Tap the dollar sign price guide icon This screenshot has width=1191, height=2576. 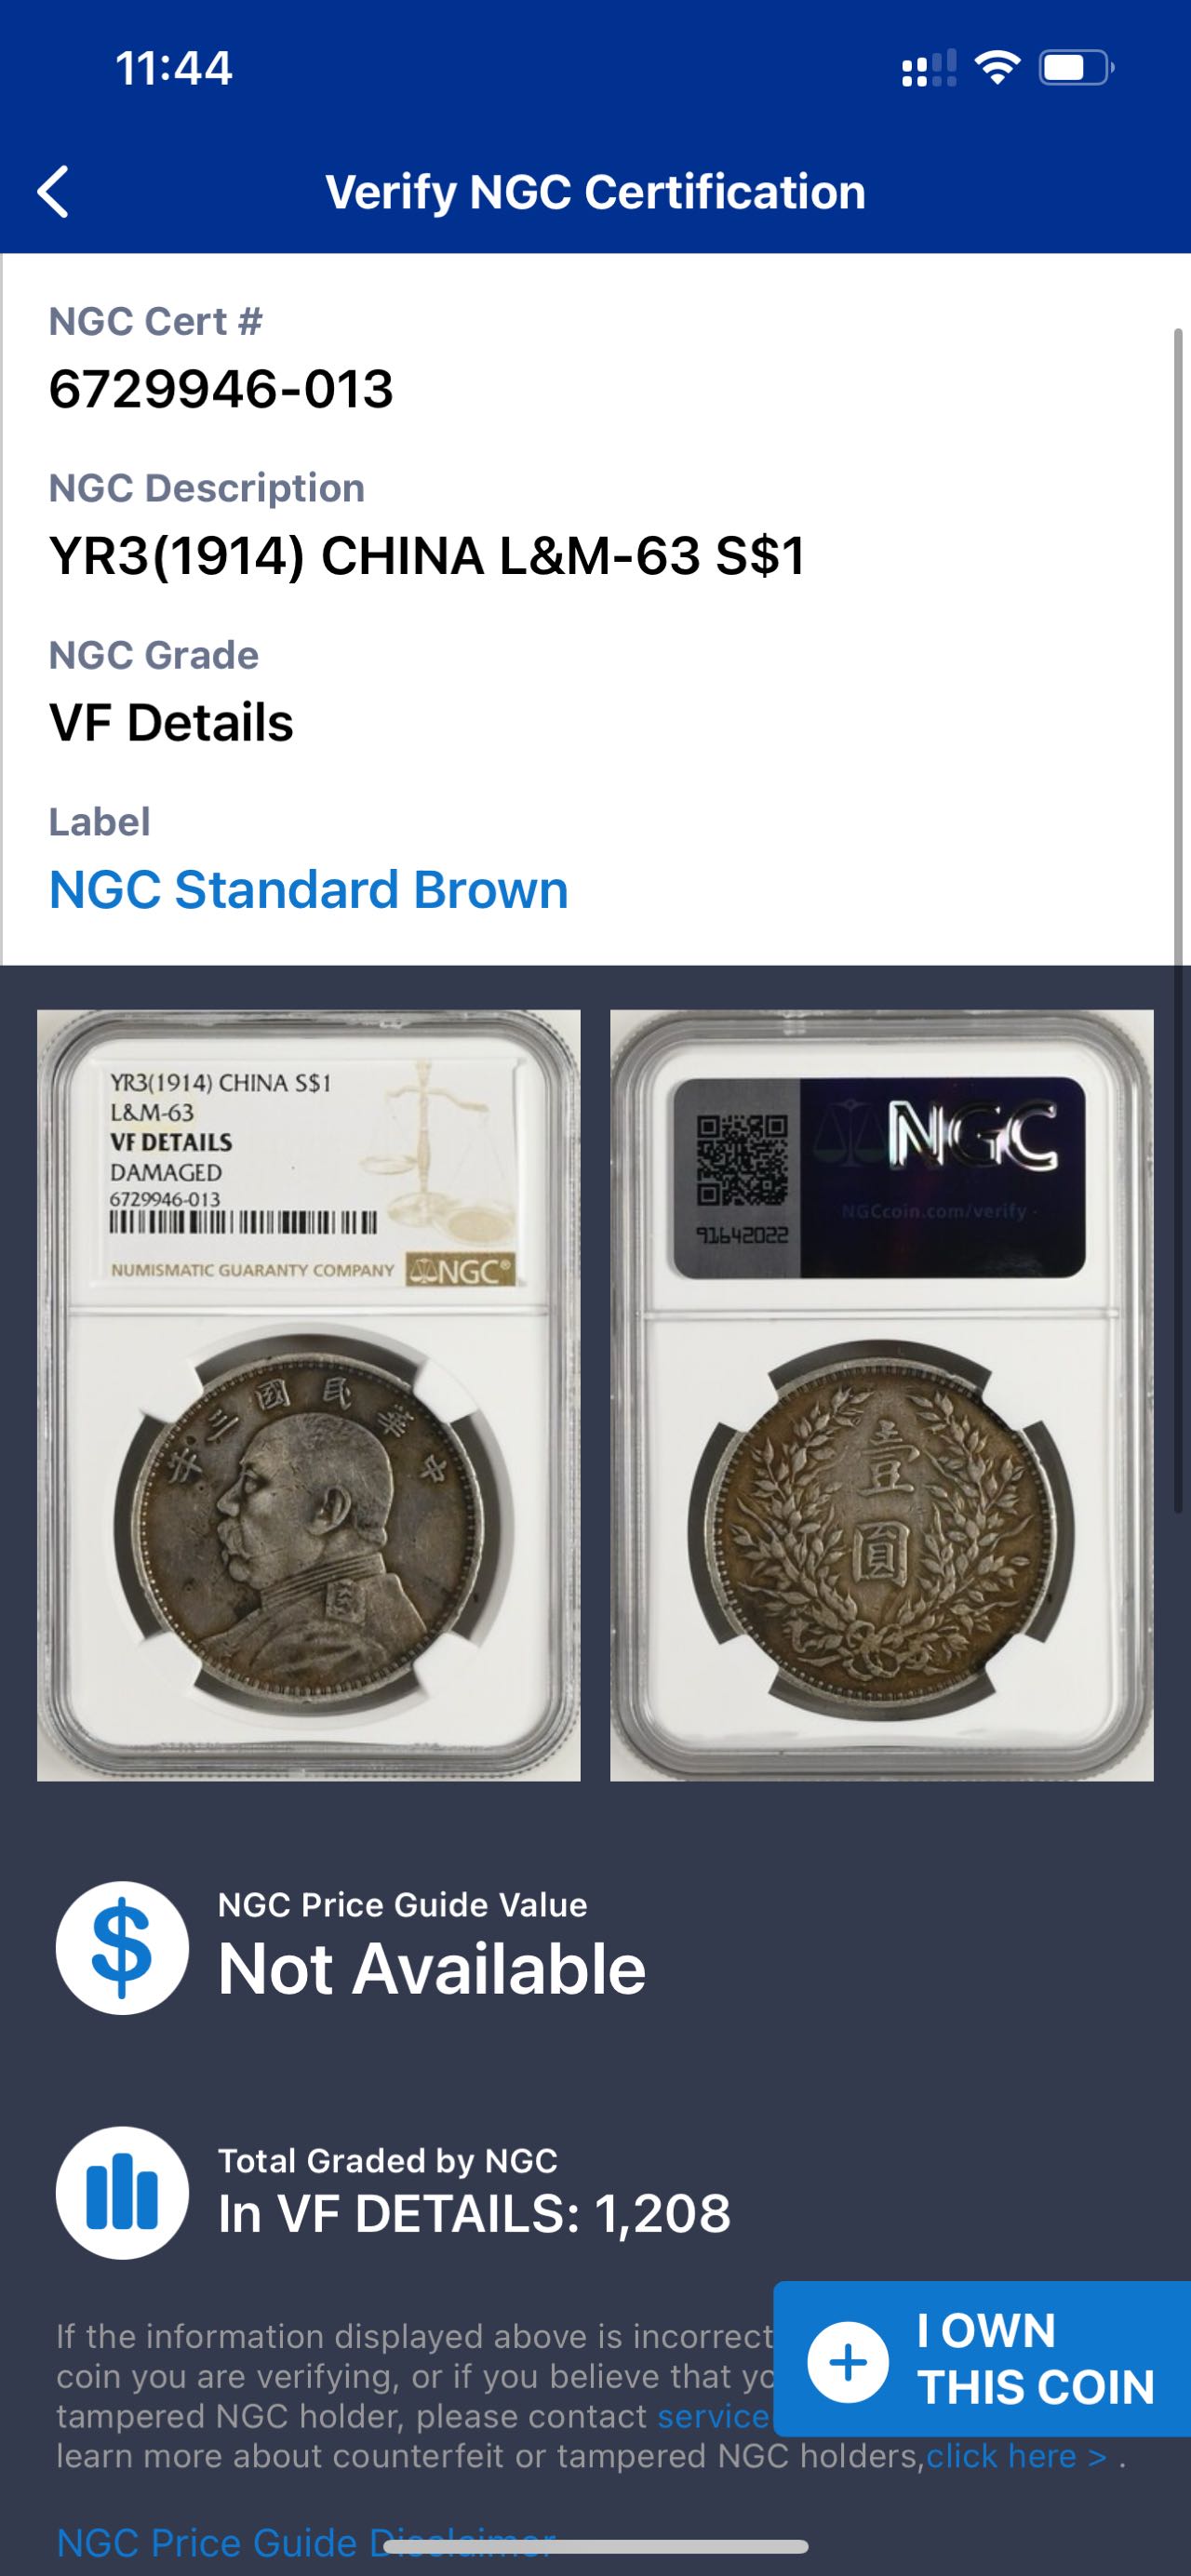122,1947
